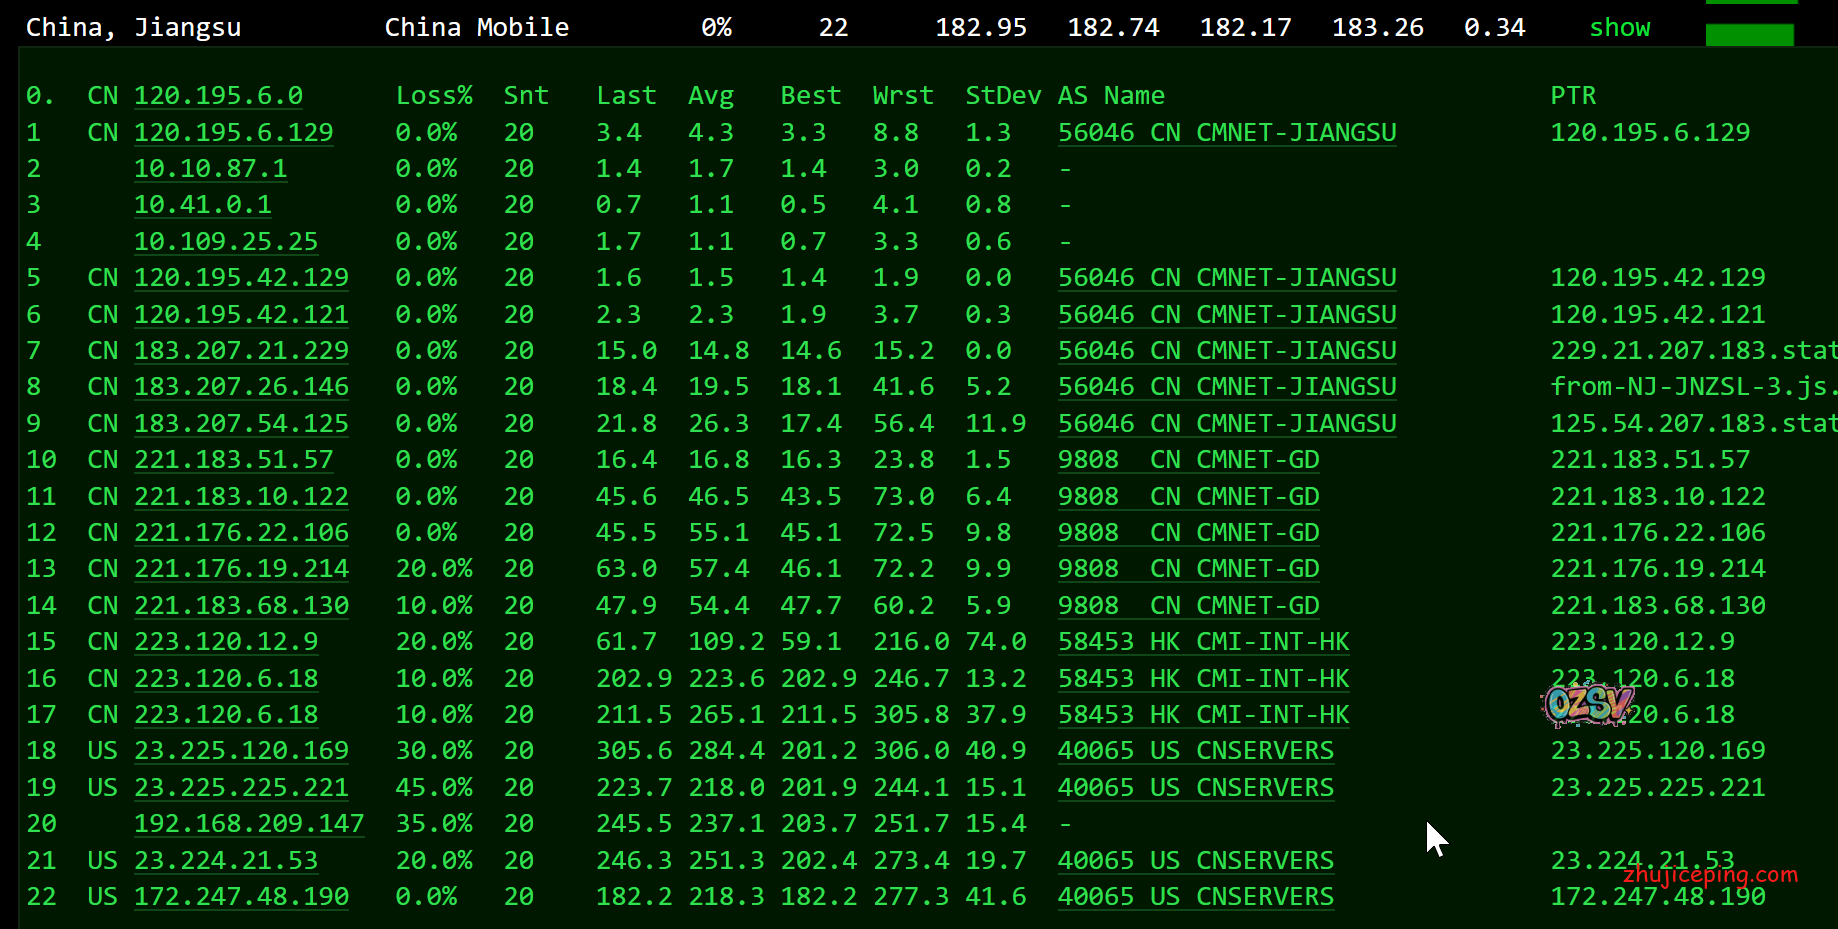The width and height of the screenshot is (1838, 929).
Task: Click AS 58453 CMI-INT-HK on hop 15
Action: click(1203, 642)
